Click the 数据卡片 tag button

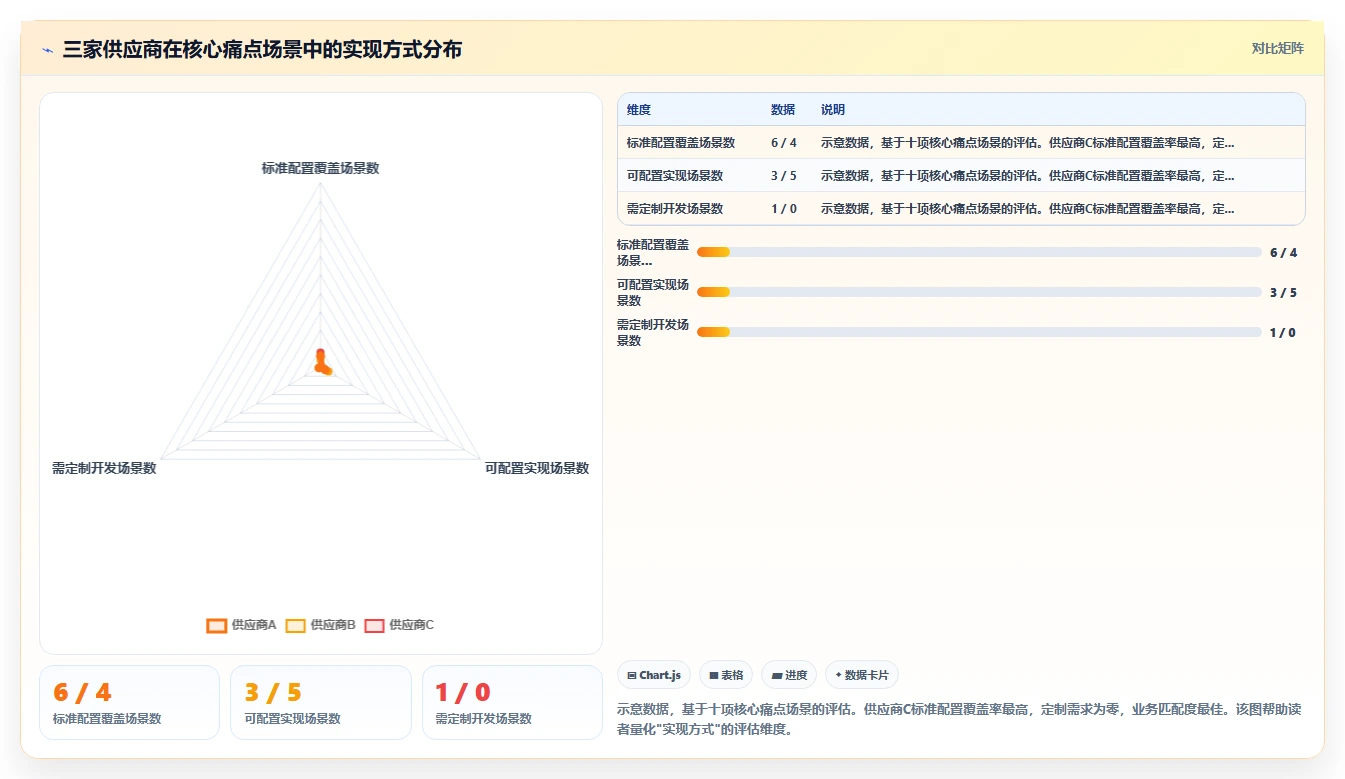point(861,675)
